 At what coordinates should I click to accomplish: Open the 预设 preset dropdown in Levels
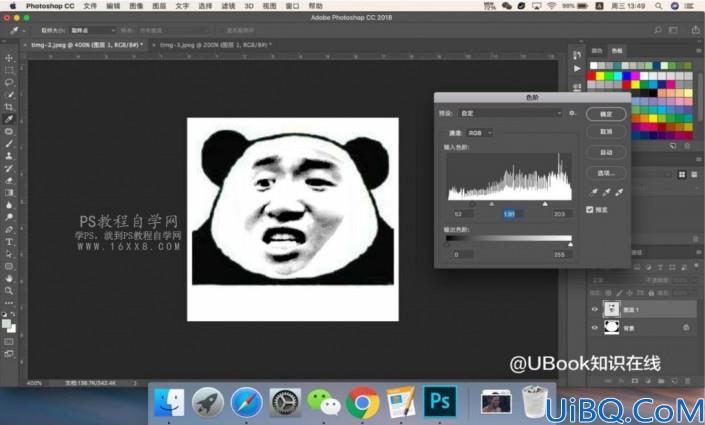[x=510, y=113]
